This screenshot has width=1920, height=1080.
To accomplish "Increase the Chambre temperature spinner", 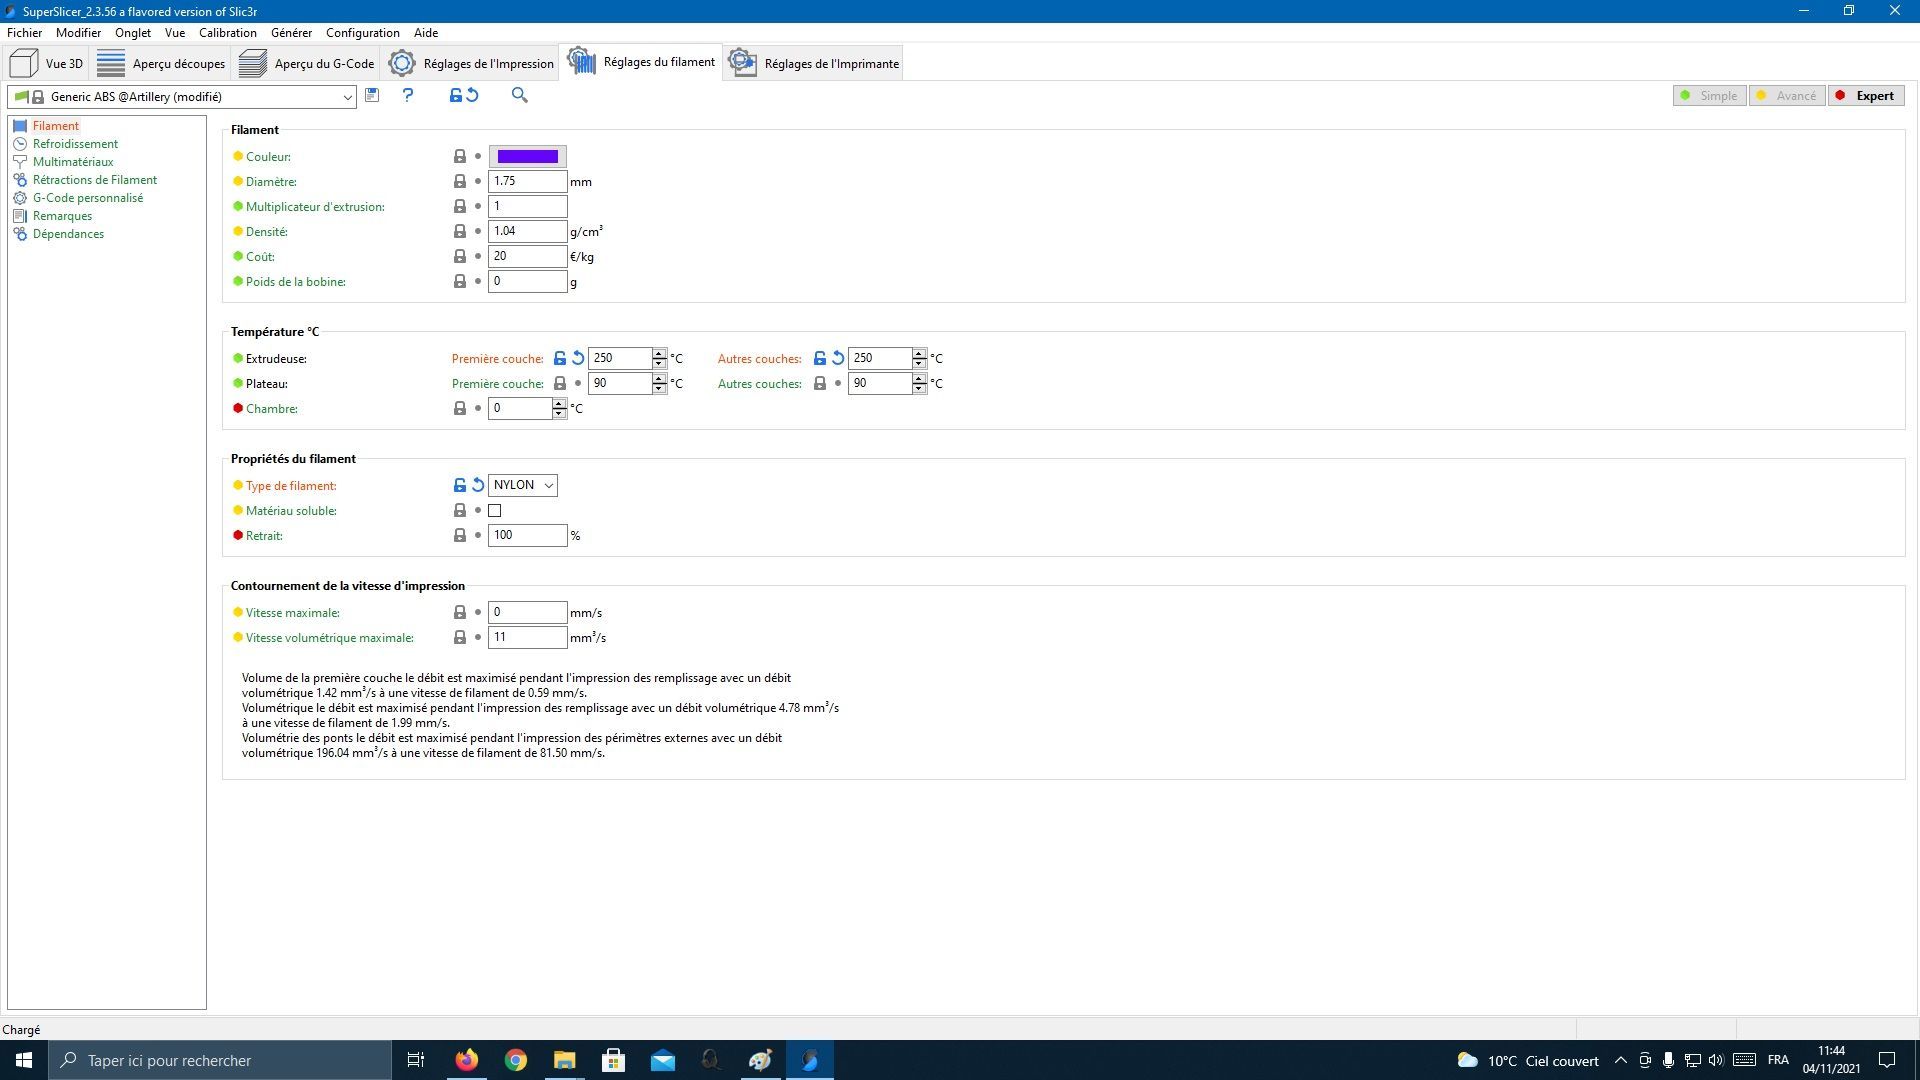I will click(x=559, y=403).
